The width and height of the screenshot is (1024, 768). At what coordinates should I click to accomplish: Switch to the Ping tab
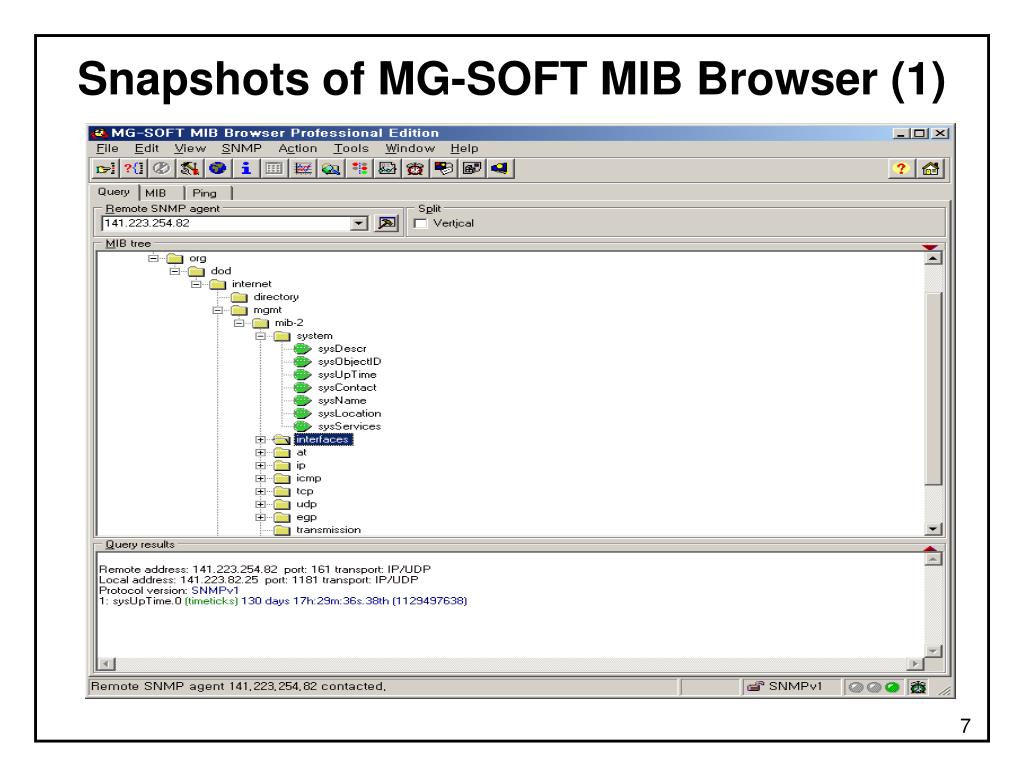(204, 193)
